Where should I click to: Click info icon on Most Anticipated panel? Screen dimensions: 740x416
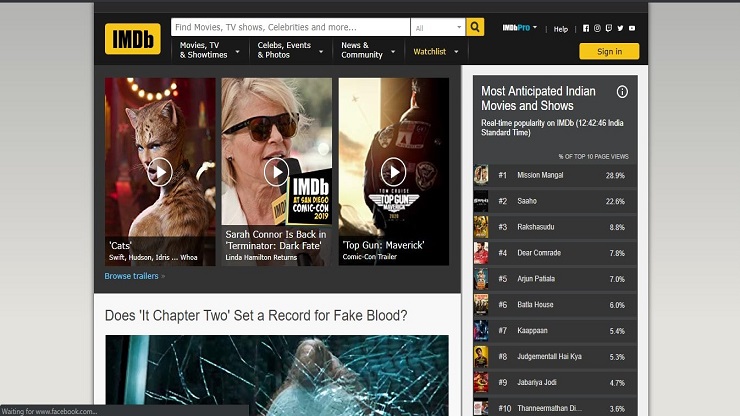[x=622, y=92]
